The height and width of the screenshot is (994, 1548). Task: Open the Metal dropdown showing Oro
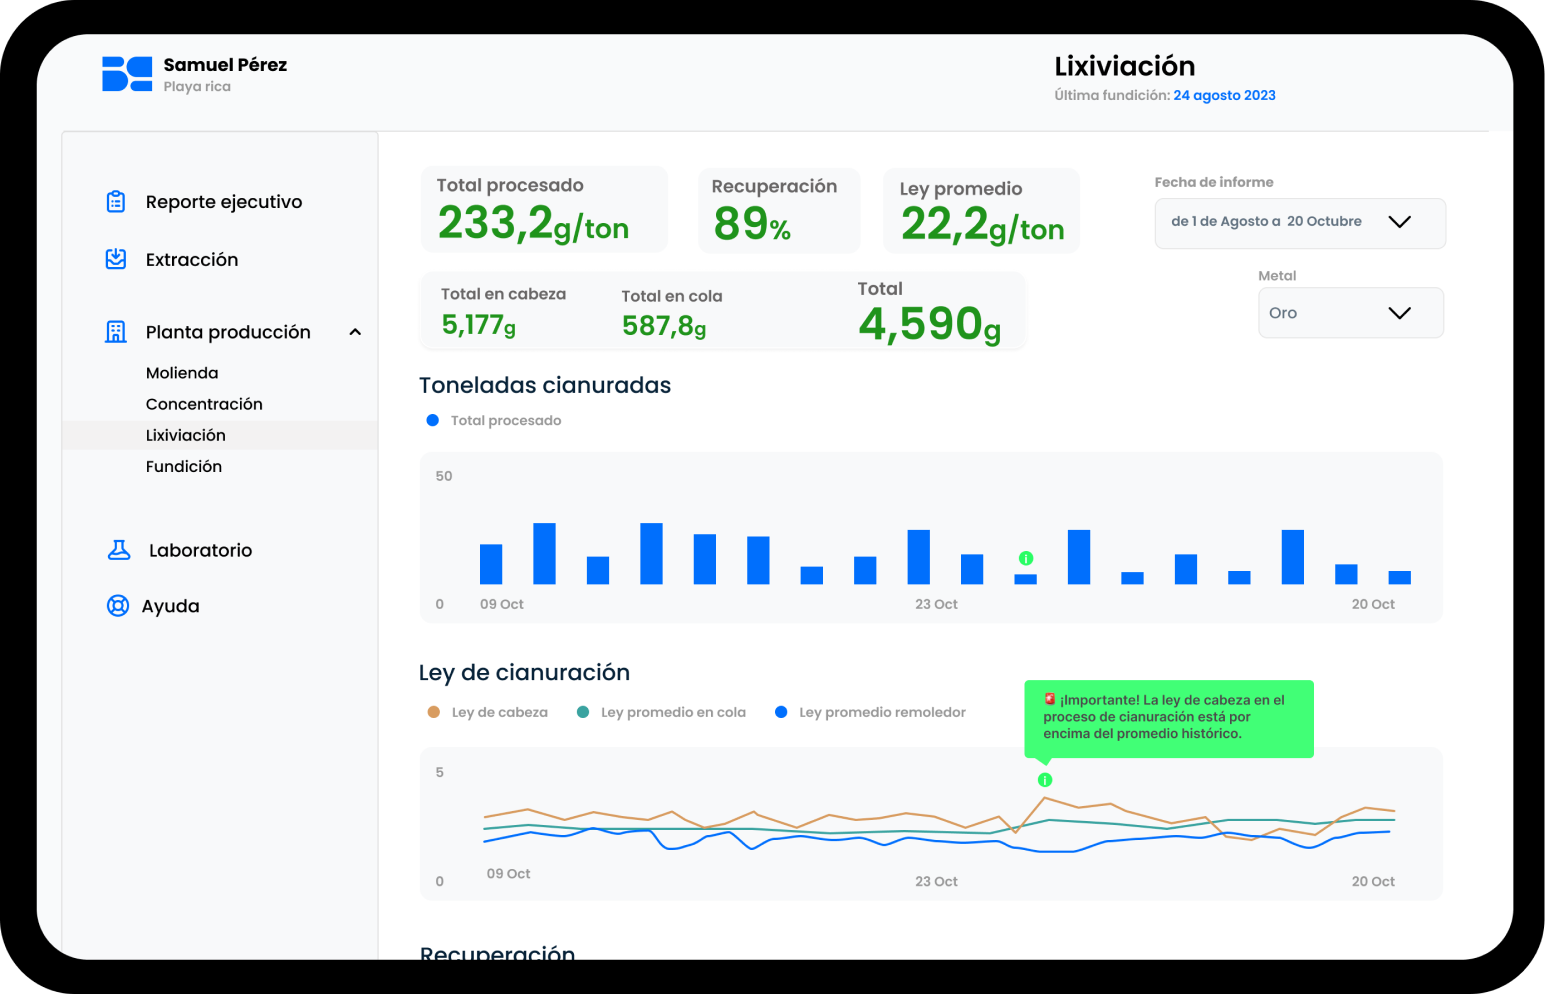pyautogui.click(x=1350, y=312)
